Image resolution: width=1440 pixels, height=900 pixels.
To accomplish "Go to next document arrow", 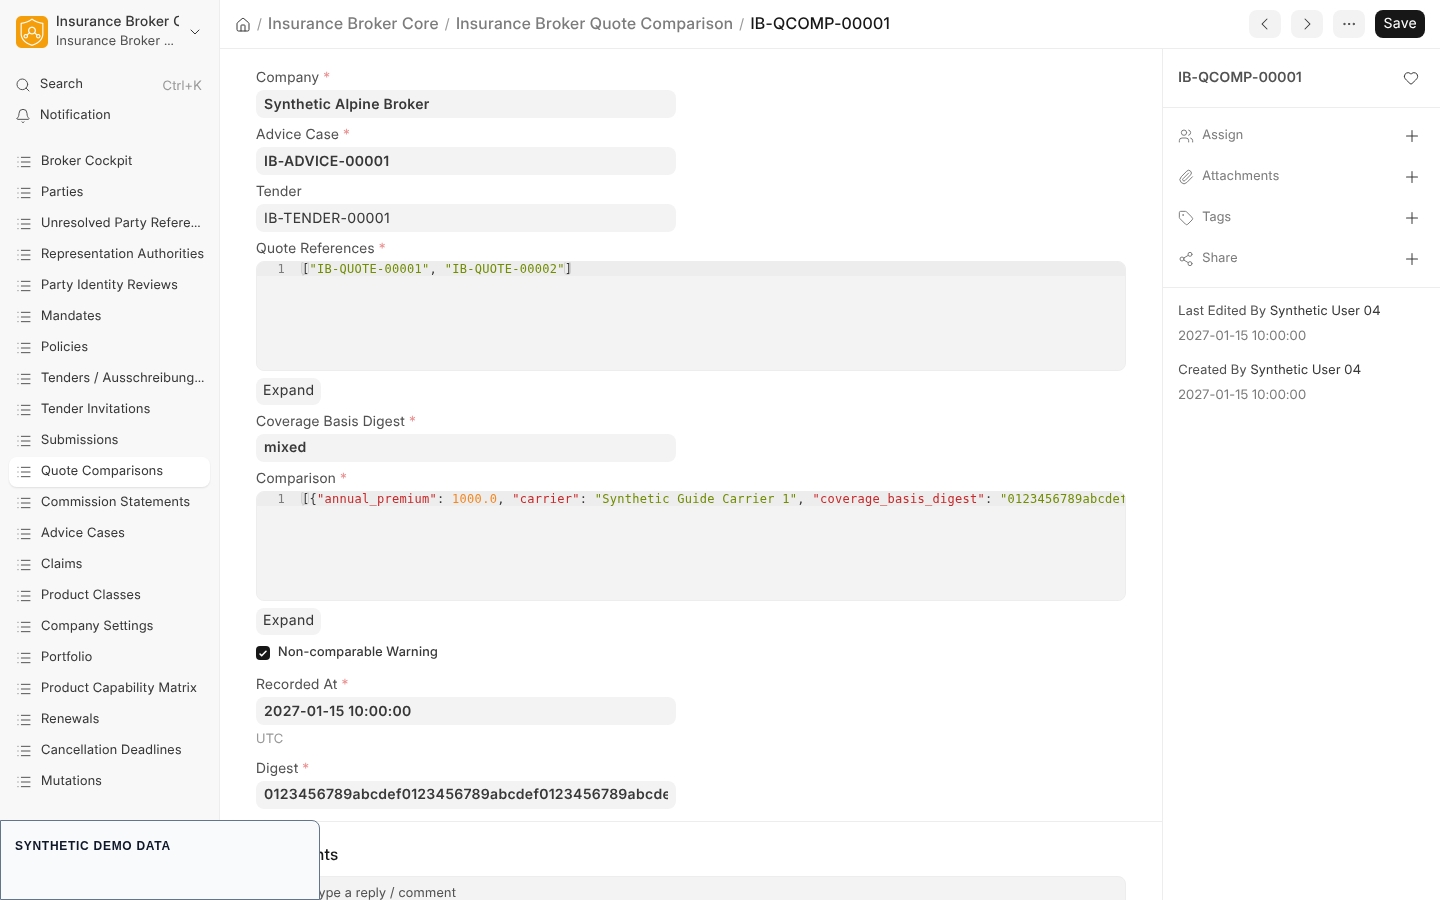I will [1307, 24].
